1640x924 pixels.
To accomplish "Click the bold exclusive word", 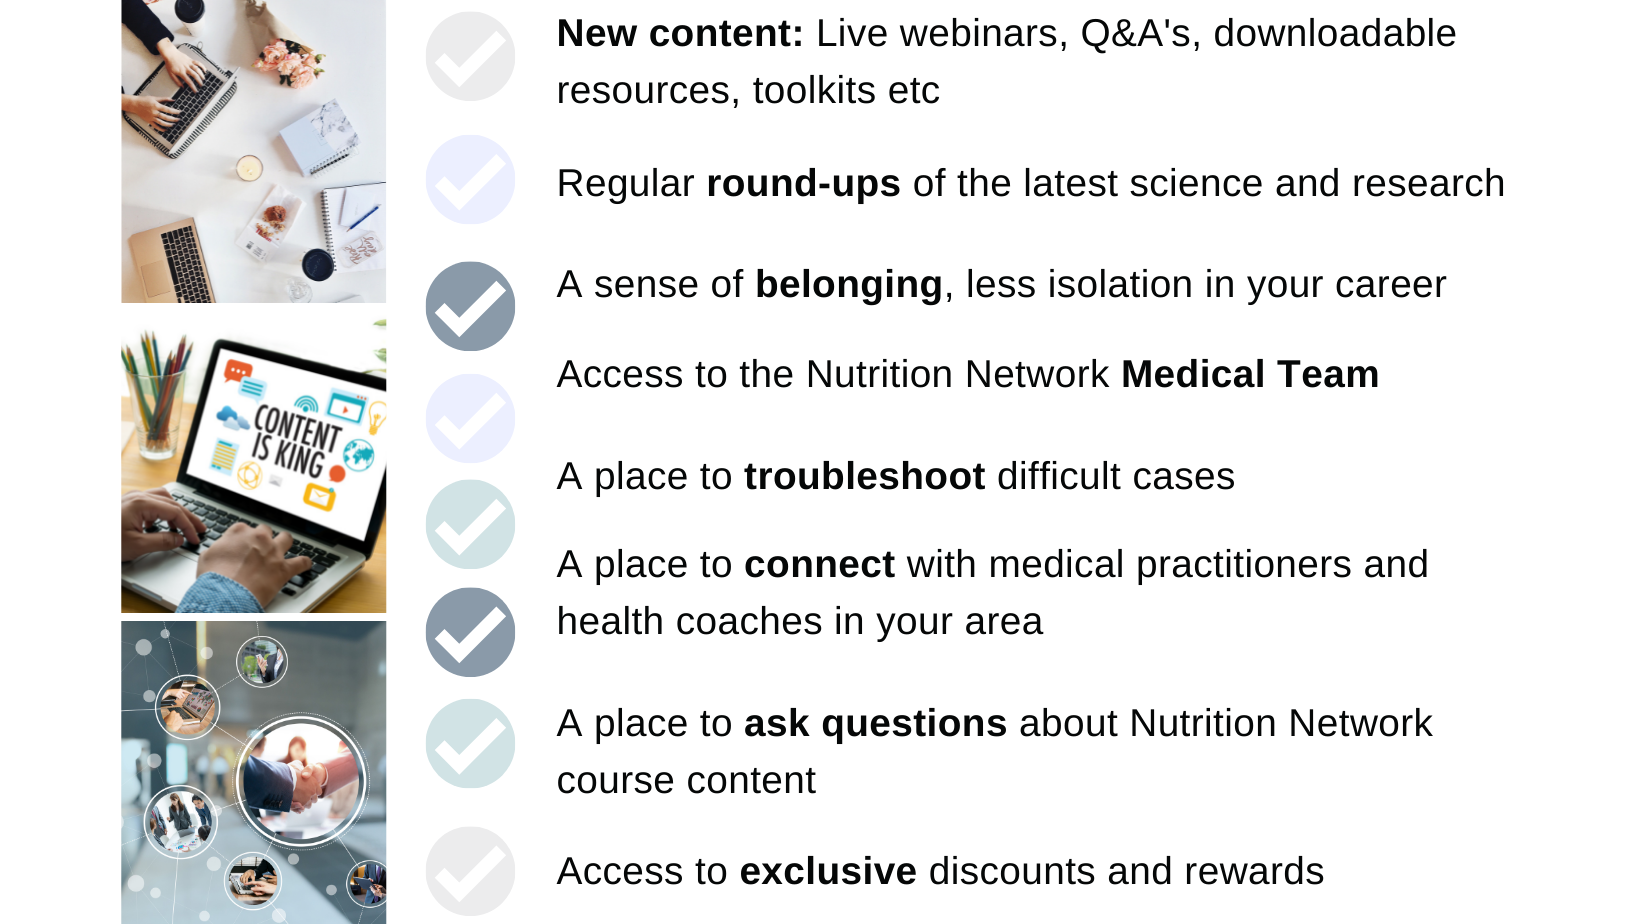I will tap(828, 872).
